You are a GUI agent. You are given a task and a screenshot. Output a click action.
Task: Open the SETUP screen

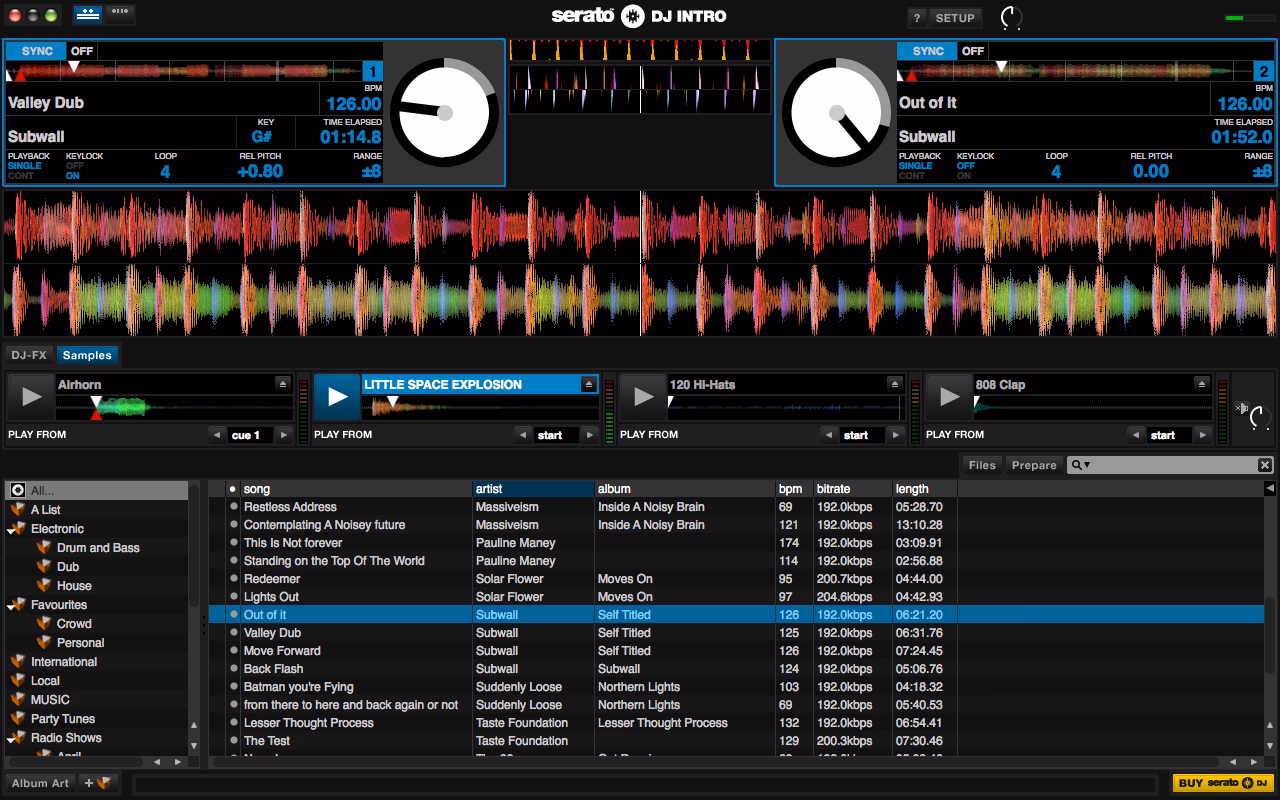tap(953, 17)
